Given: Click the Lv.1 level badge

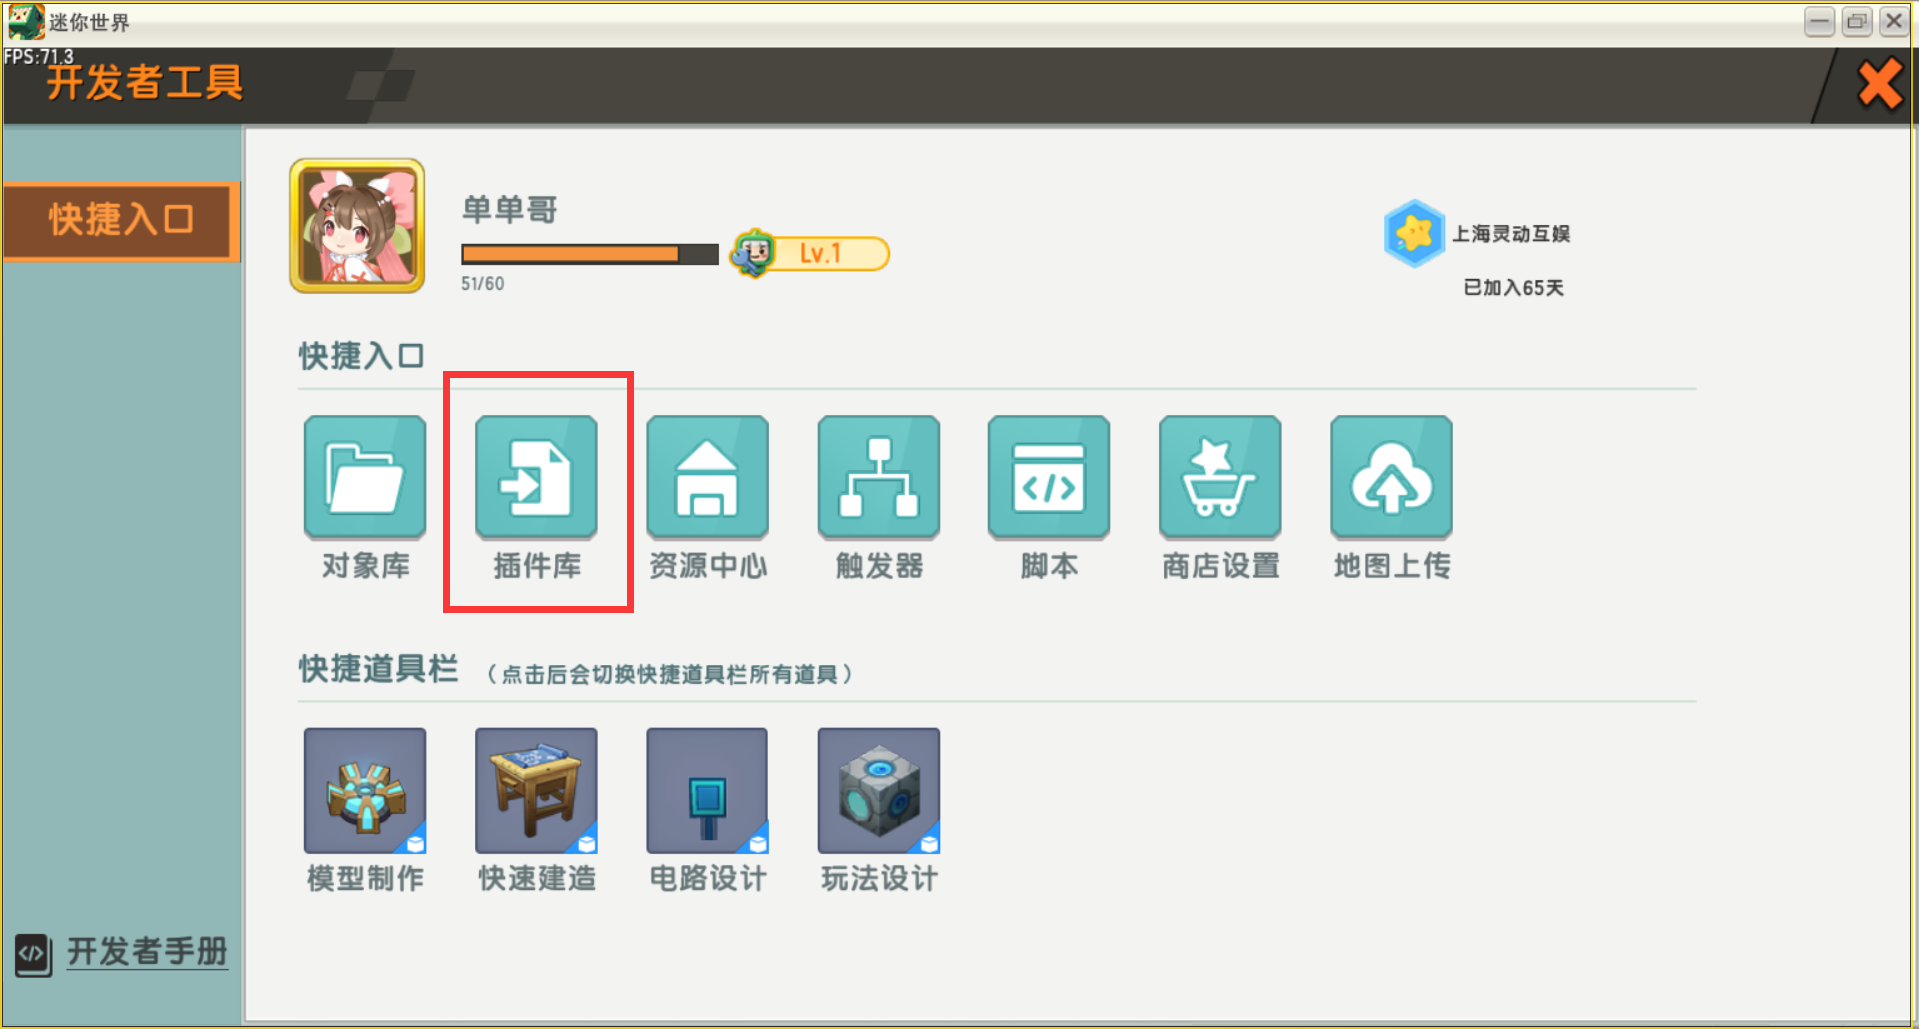Looking at the screenshot, I should [x=811, y=253].
